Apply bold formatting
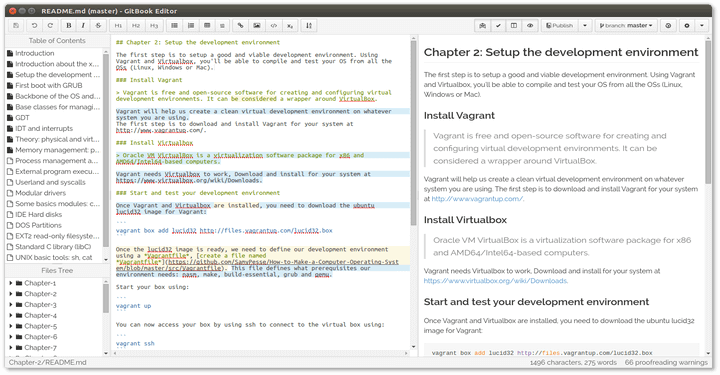The height and width of the screenshot is (375, 720). [69, 26]
